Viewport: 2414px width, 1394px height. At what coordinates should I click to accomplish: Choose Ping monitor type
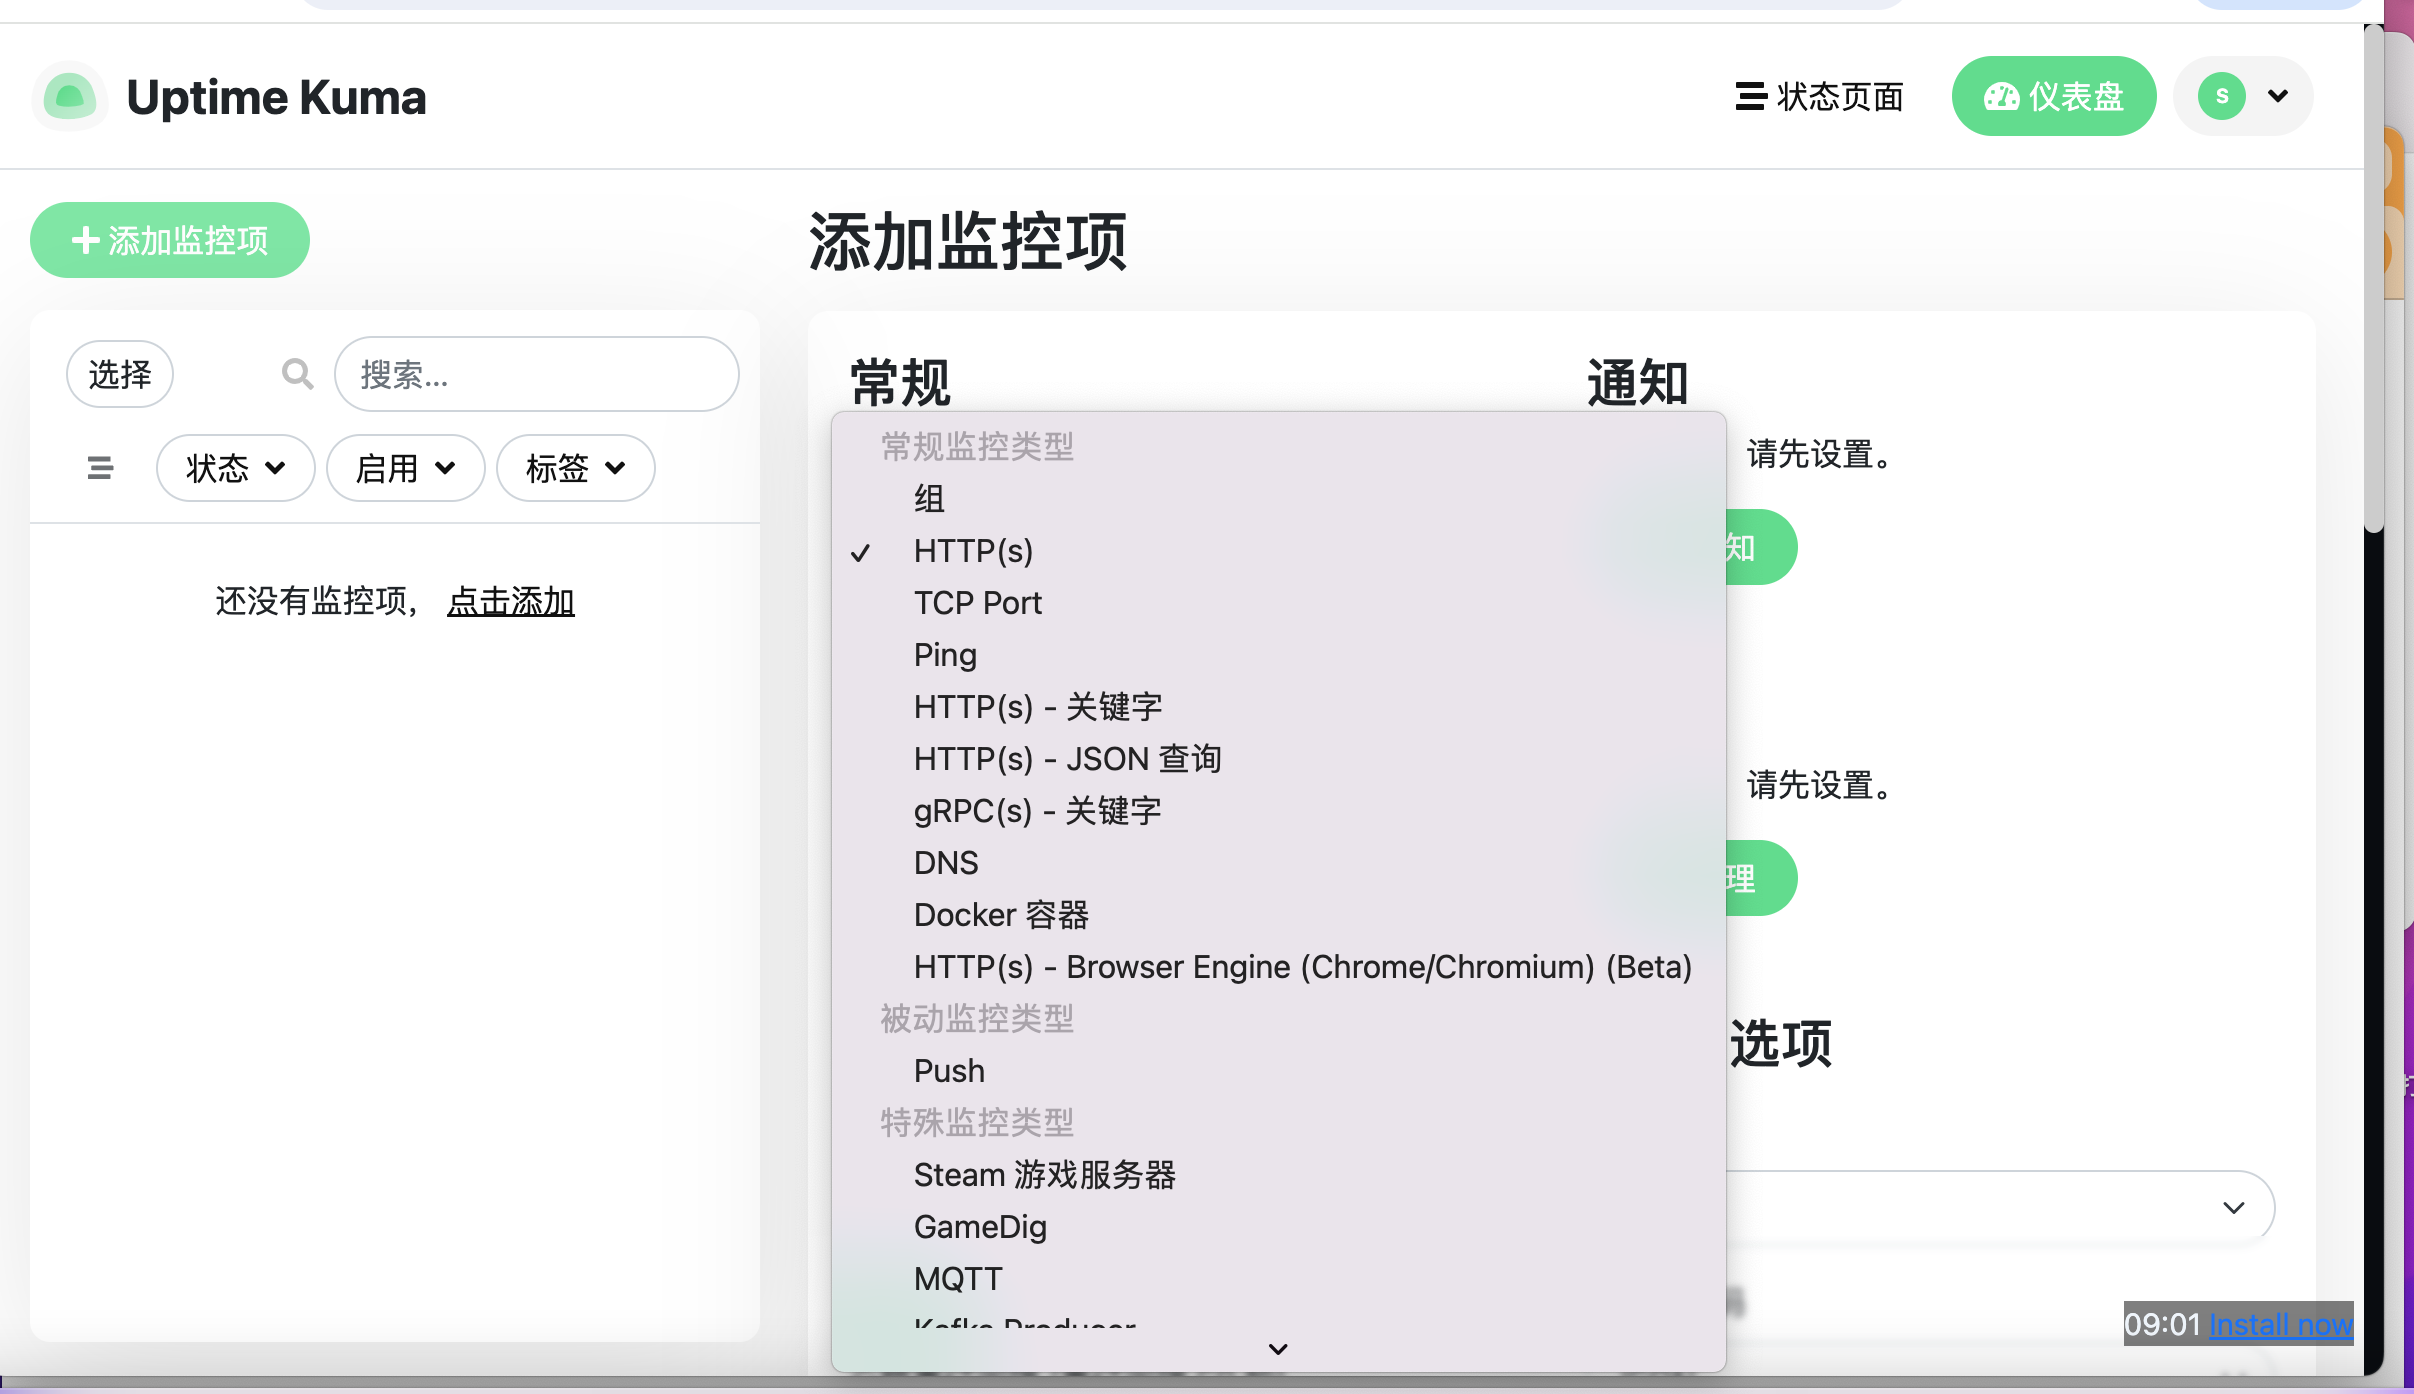point(1278,654)
